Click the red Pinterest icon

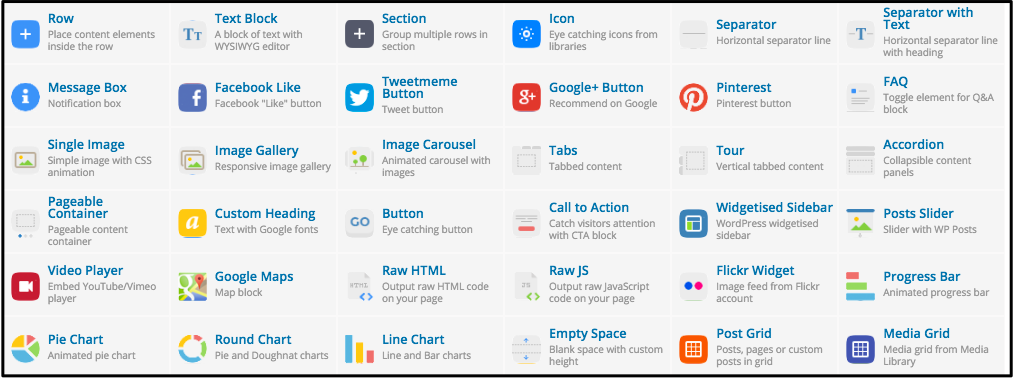click(x=694, y=98)
